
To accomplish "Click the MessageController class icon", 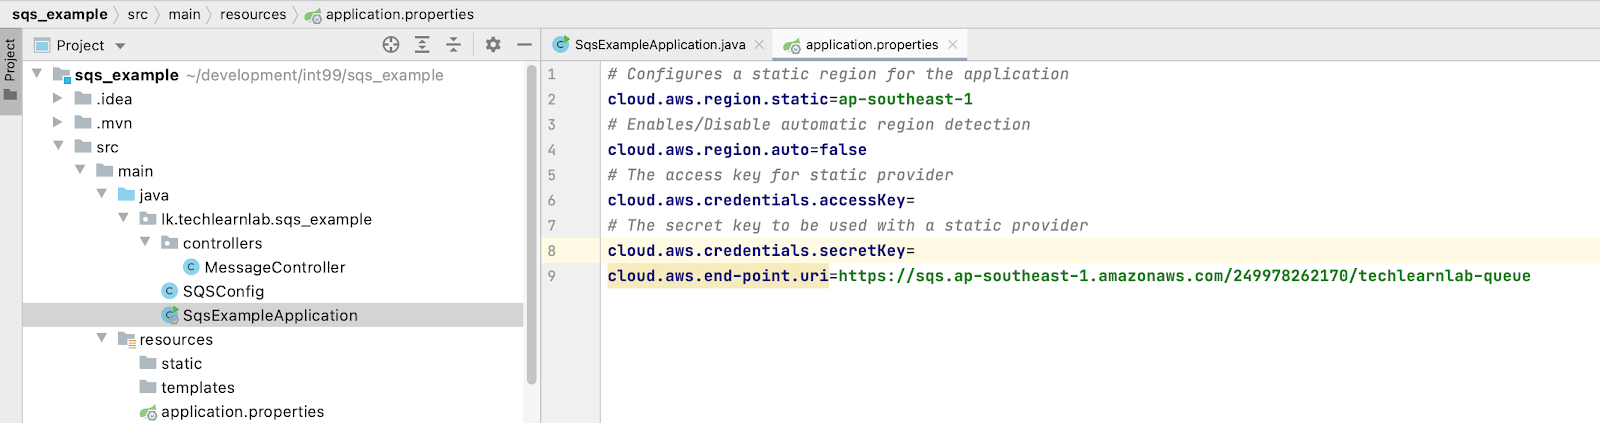I will click(x=191, y=267).
